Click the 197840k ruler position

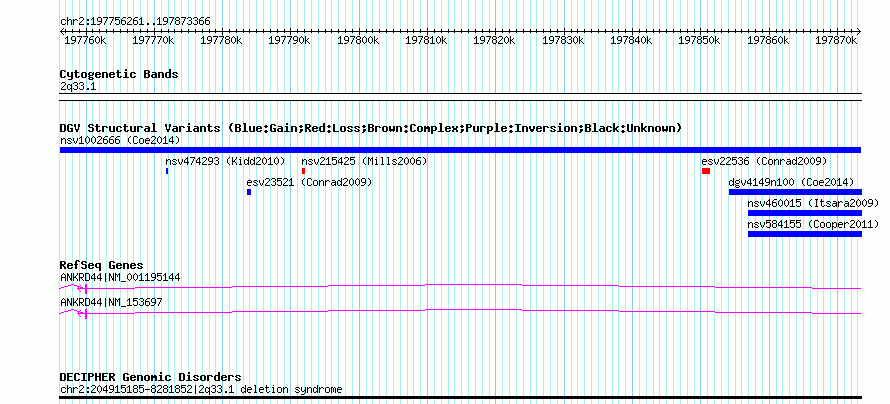click(631, 40)
